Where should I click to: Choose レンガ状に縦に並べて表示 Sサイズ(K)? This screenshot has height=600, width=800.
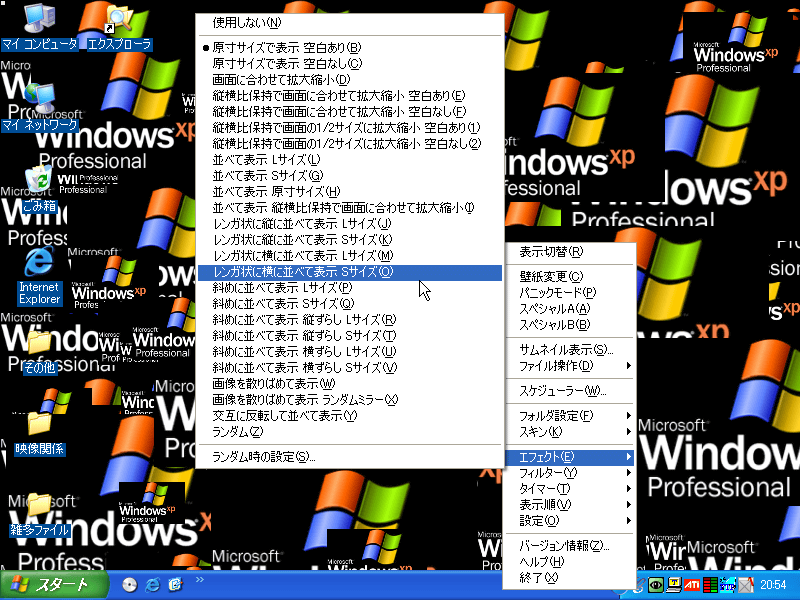[350, 239]
